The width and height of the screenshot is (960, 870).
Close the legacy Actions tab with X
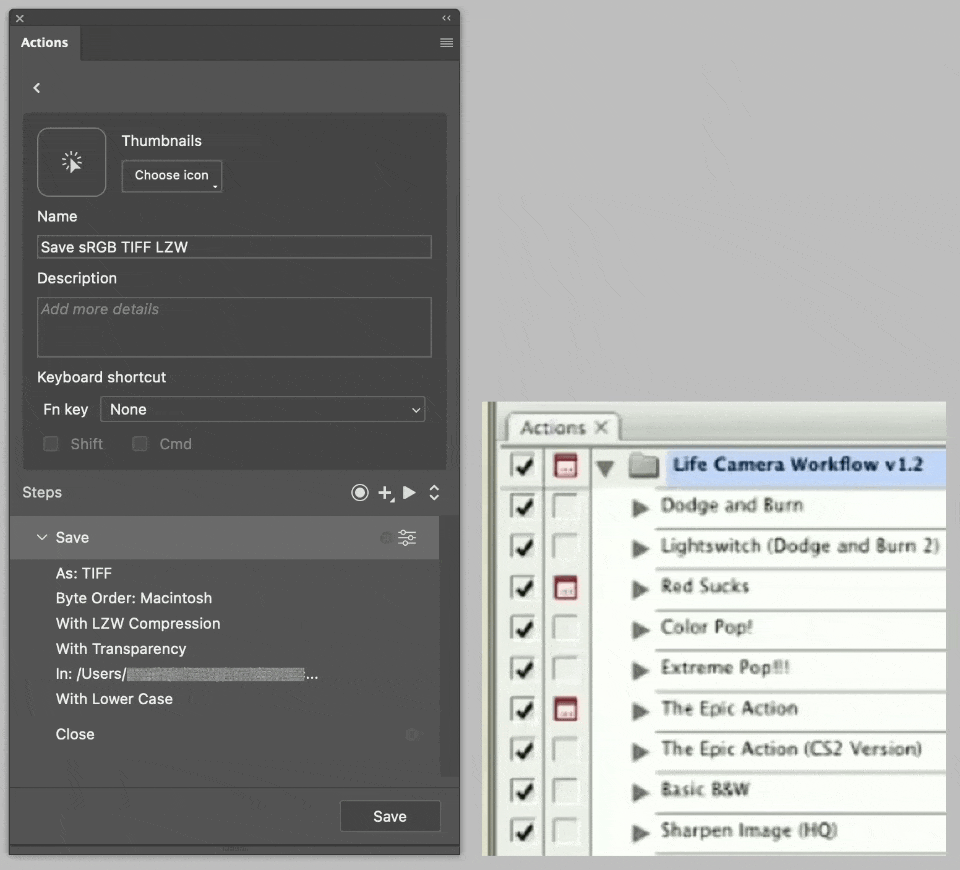point(602,427)
